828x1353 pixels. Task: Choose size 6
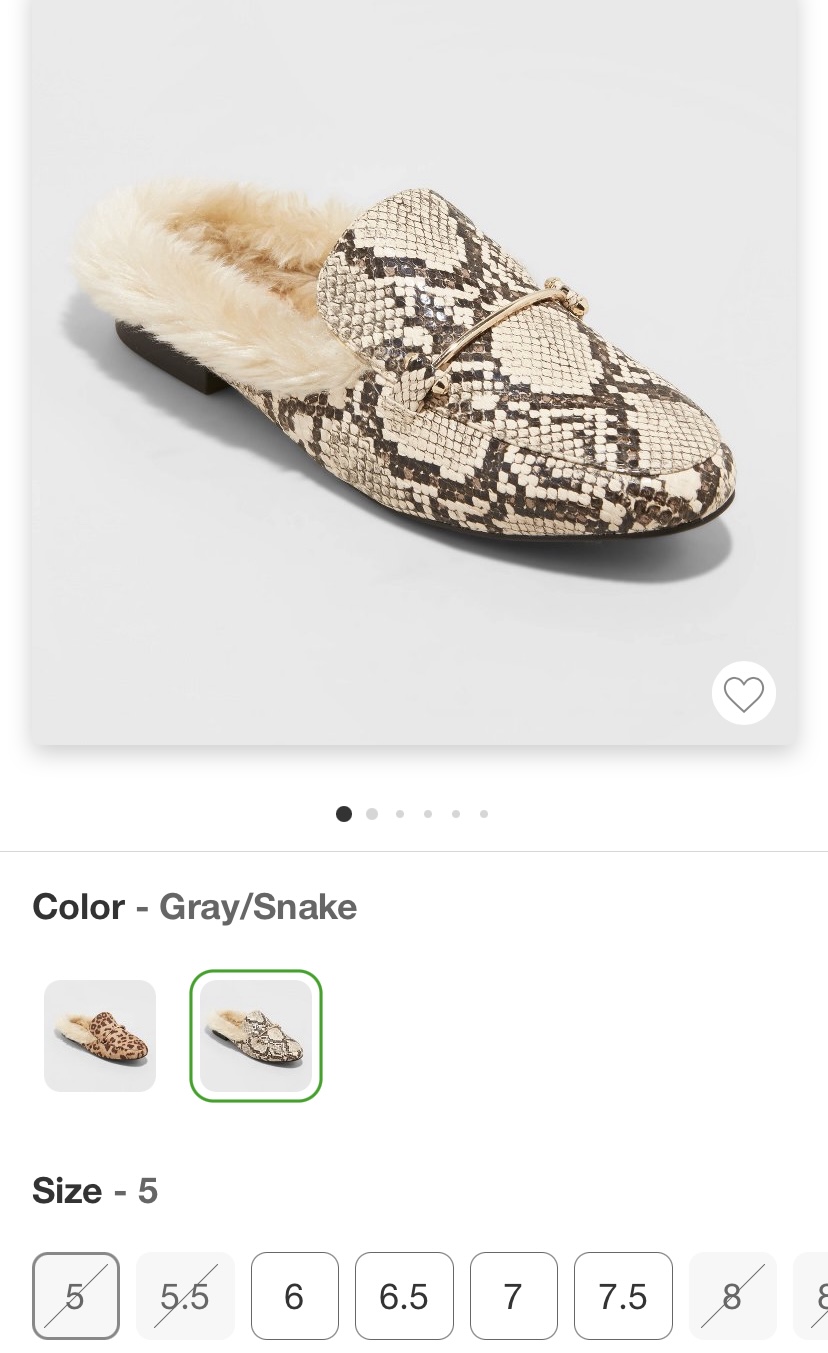click(294, 1296)
